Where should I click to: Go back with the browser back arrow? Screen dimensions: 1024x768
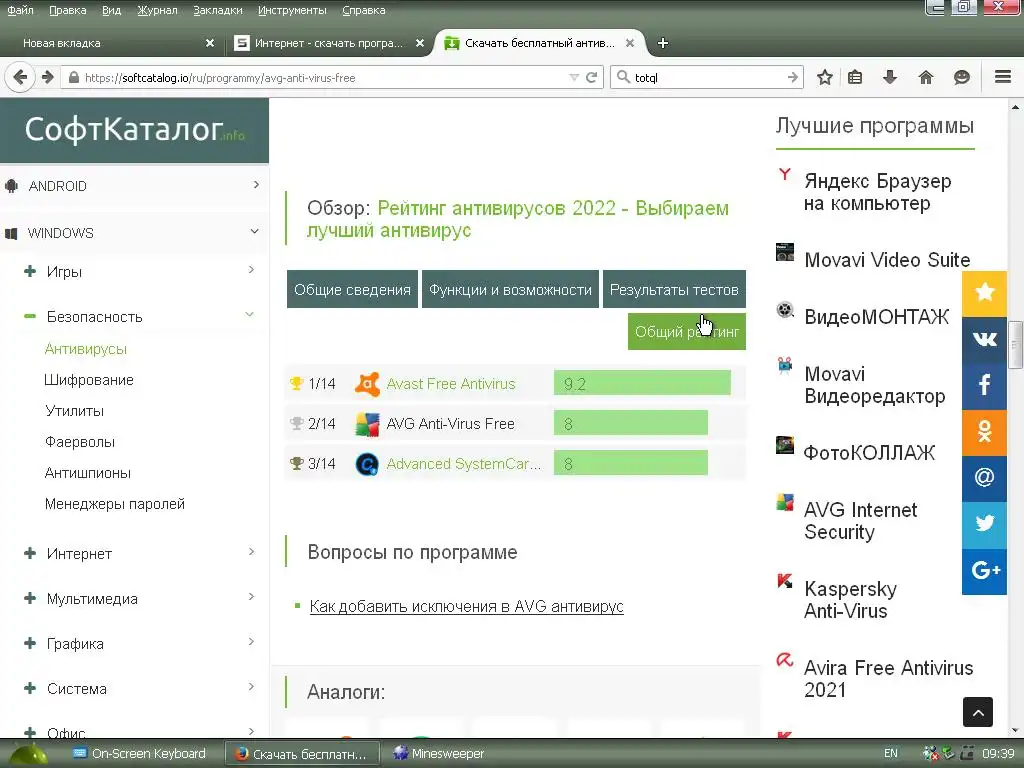click(x=20, y=77)
